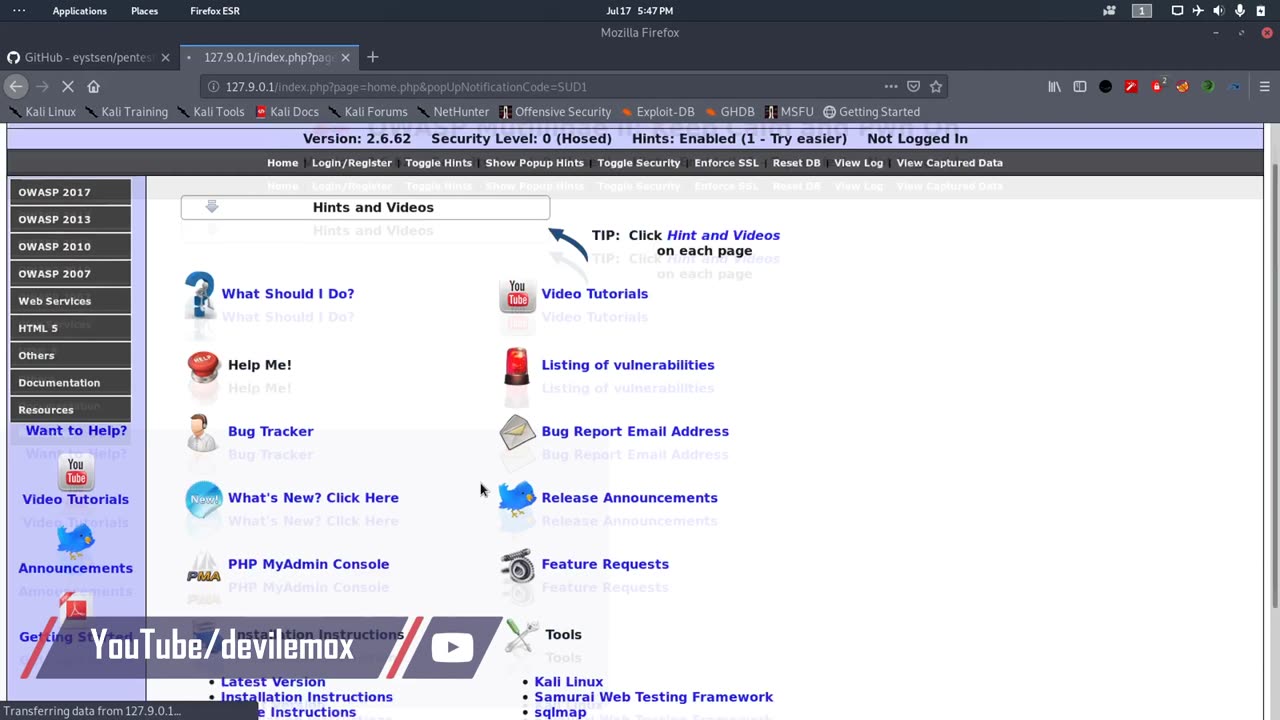Image resolution: width=1280 pixels, height=720 pixels.
Task: Open View Captured Data in menu bar
Action: click(x=949, y=163)
